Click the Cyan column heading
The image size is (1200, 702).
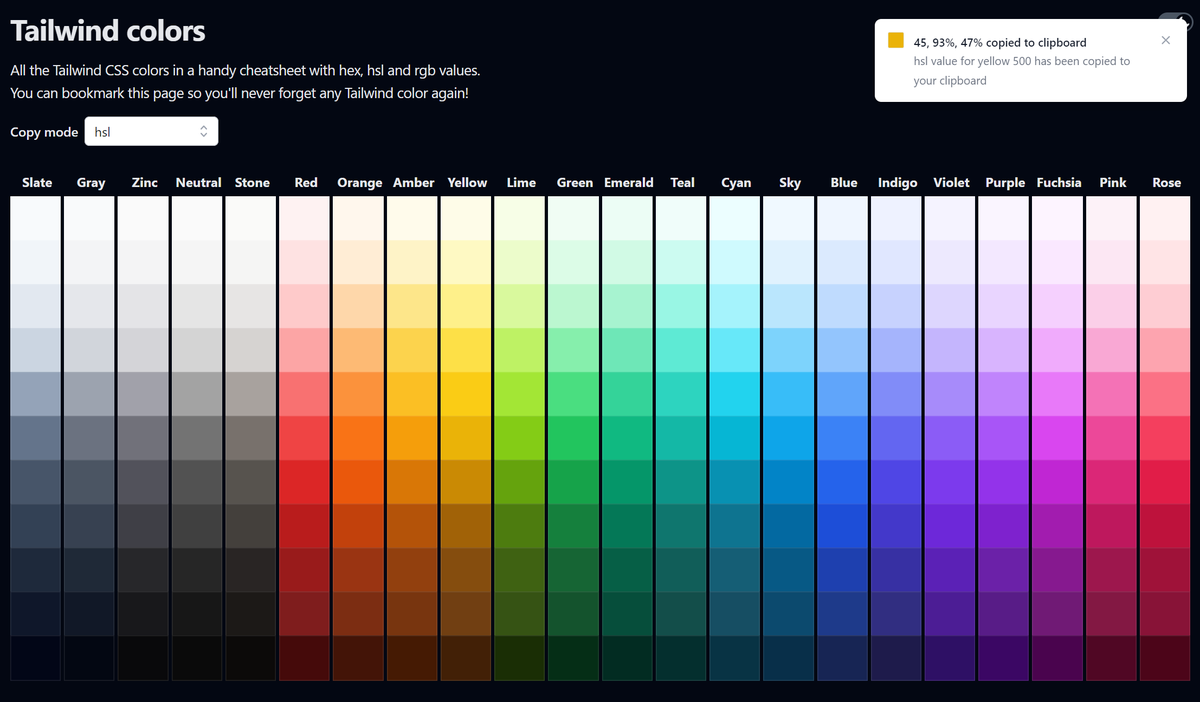pyautogui.click(x=736, y=183)
